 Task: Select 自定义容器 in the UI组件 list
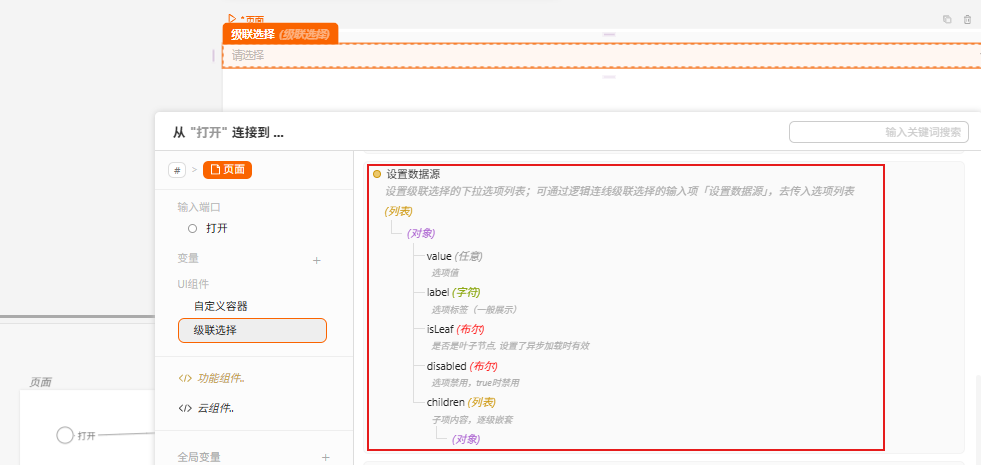(221, 306)
